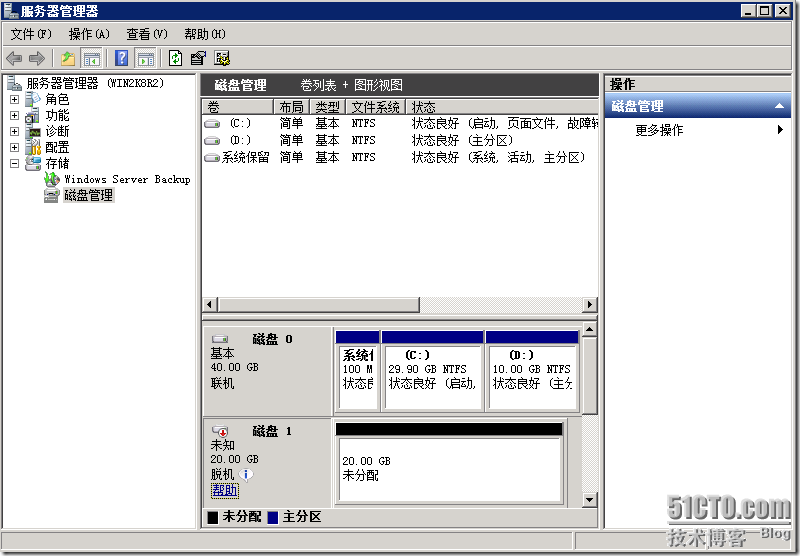Click the 磁盘 1 offline disk icon

click(220, 431)
